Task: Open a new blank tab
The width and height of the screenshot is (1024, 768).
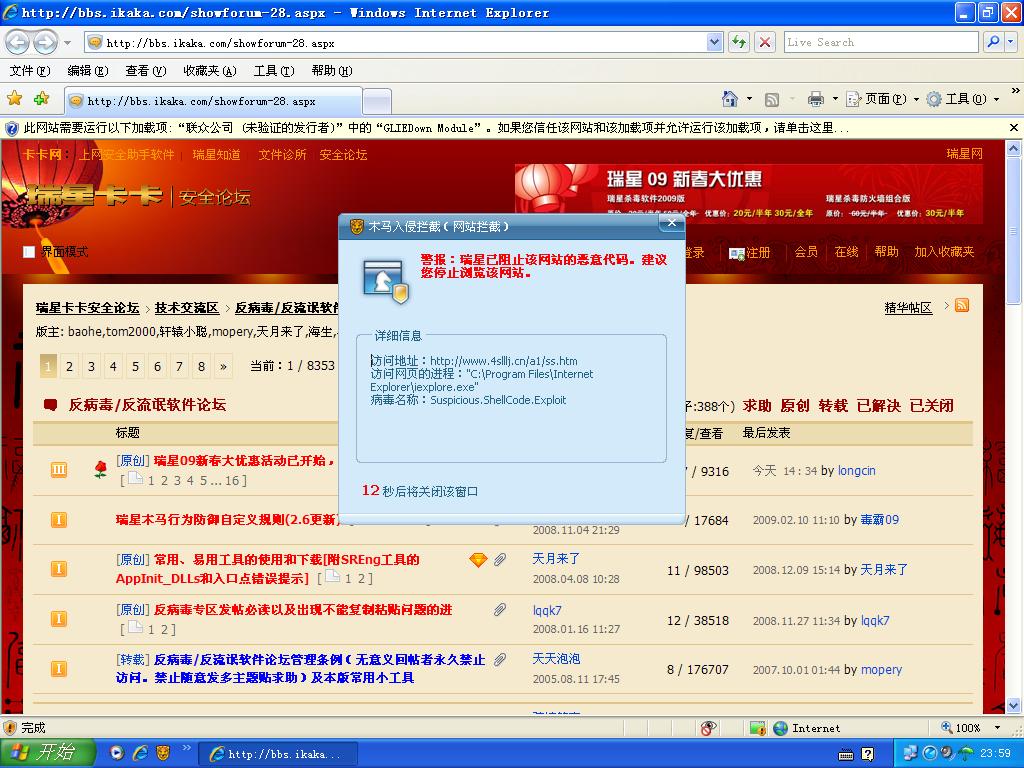Action: click(x=377, y=102)
